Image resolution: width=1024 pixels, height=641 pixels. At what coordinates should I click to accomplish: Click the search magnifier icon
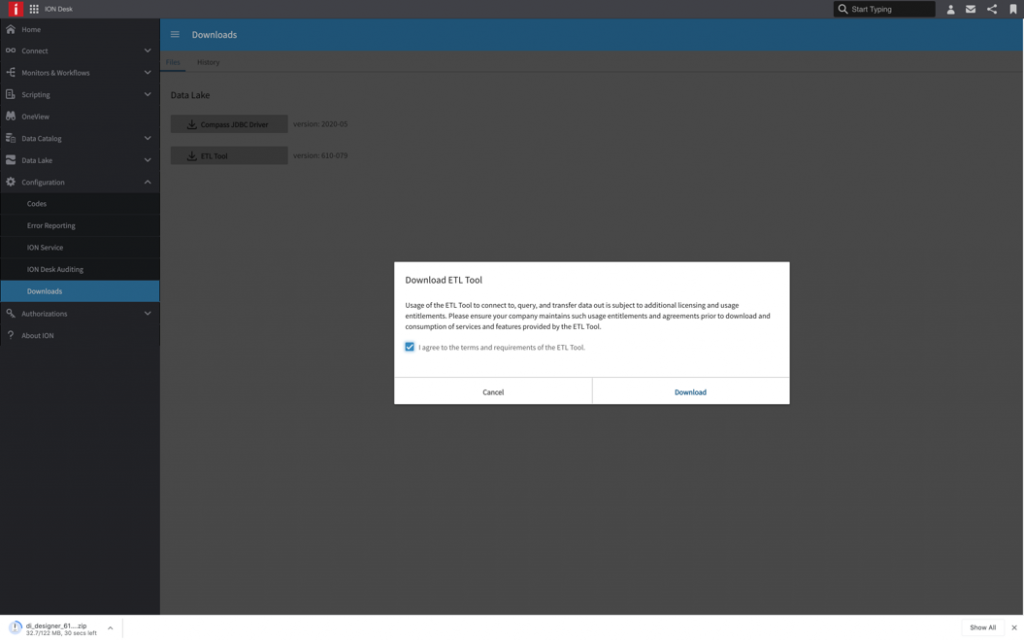842,9
